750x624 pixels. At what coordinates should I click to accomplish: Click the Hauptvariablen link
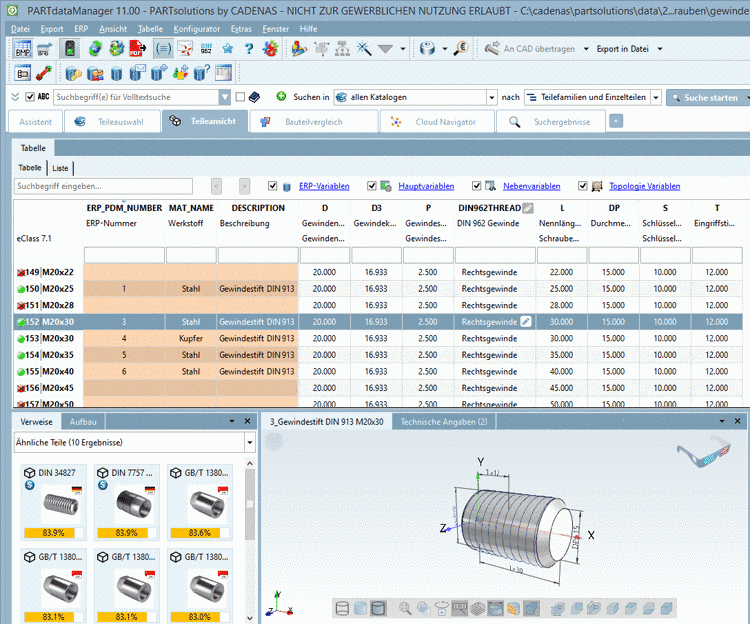tap(426, 186)
